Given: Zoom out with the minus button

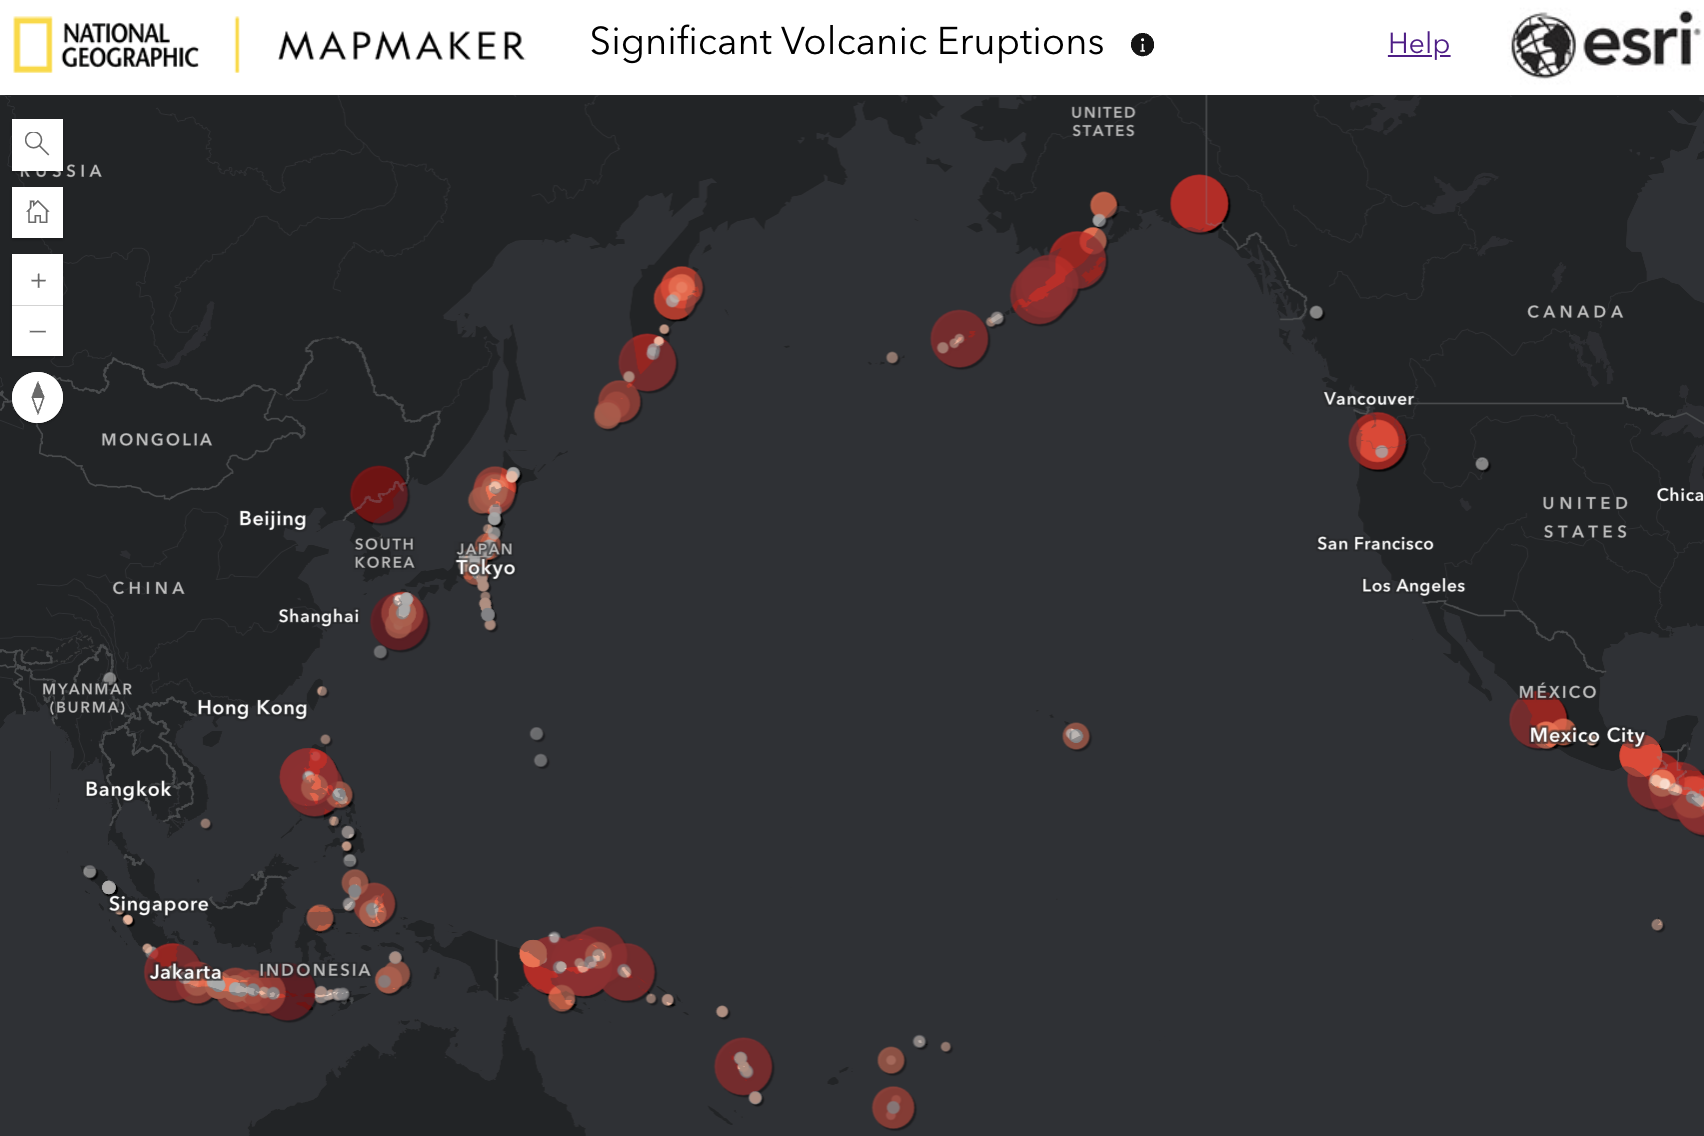Looking at the screenshot, I should point(37,331).
